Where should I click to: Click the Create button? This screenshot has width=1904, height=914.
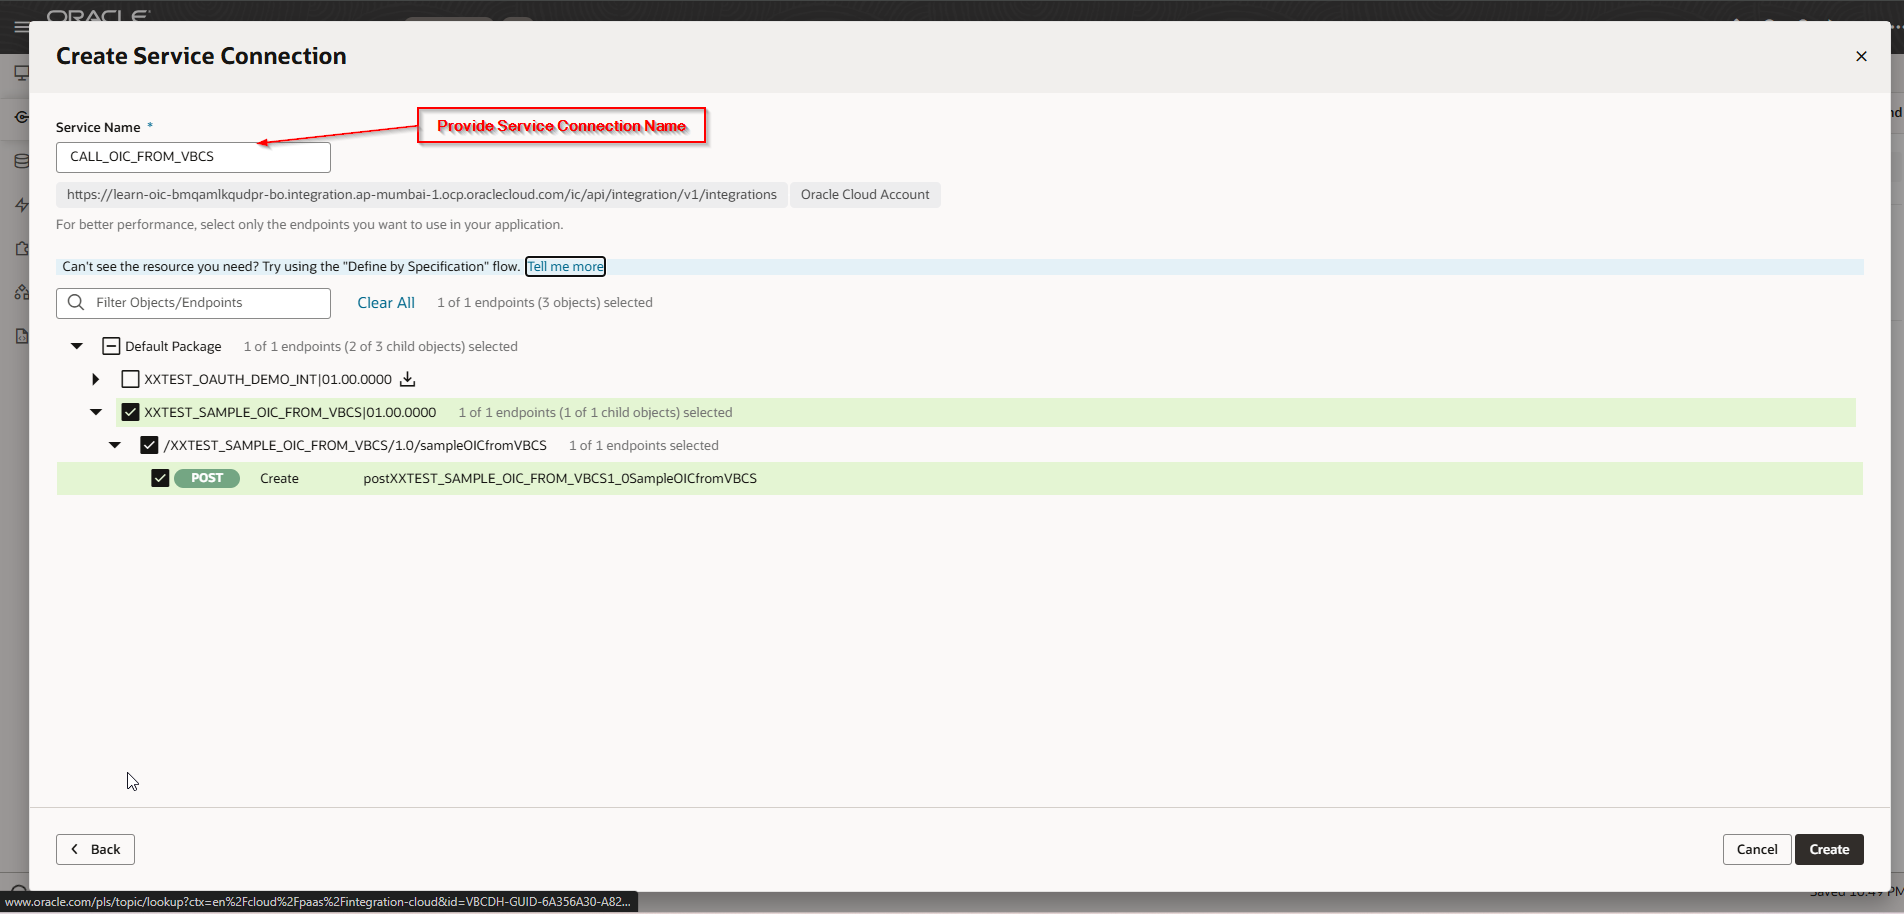click(1828, 849)
